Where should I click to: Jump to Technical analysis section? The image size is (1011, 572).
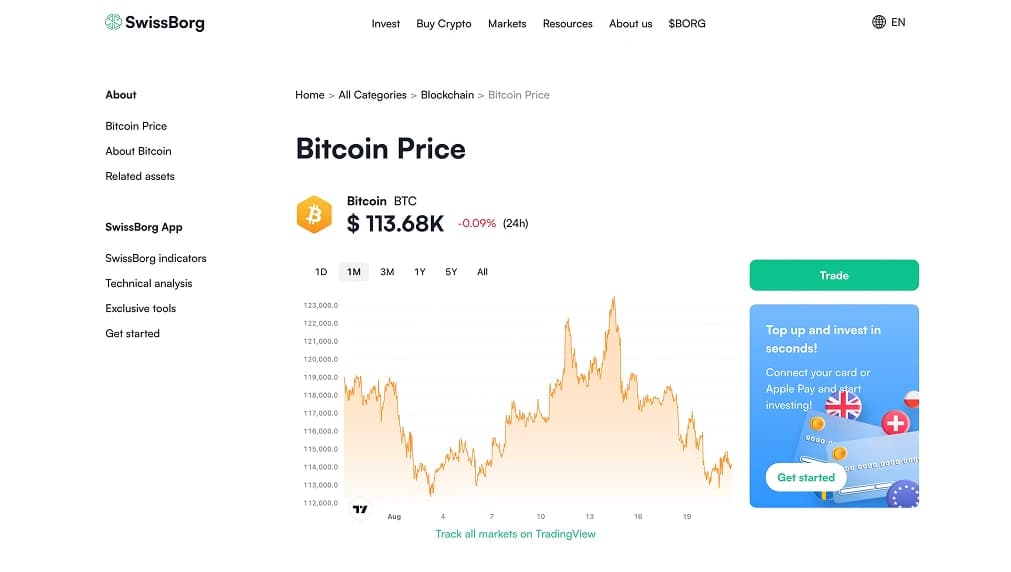click(149, 283)
